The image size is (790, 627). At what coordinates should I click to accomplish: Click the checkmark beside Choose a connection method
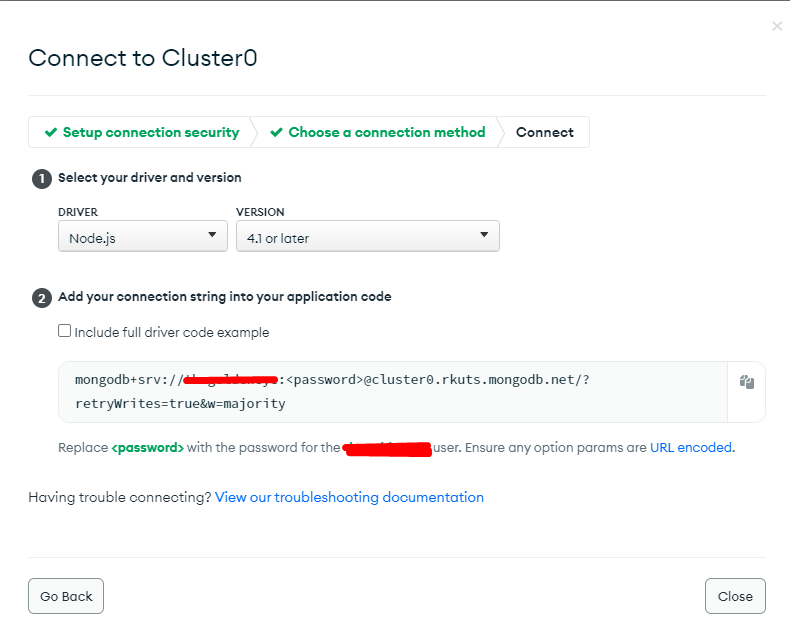[277, 132]
